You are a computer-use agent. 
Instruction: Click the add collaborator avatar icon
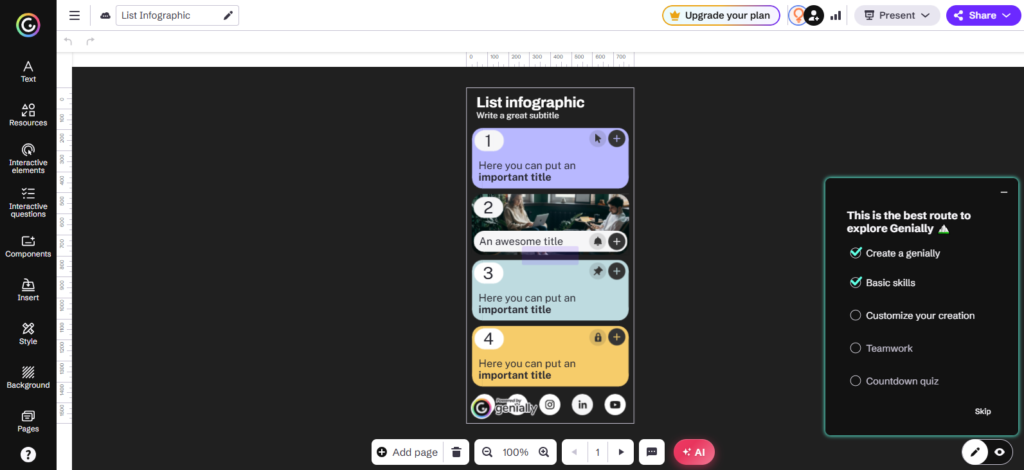click(813, 16)
